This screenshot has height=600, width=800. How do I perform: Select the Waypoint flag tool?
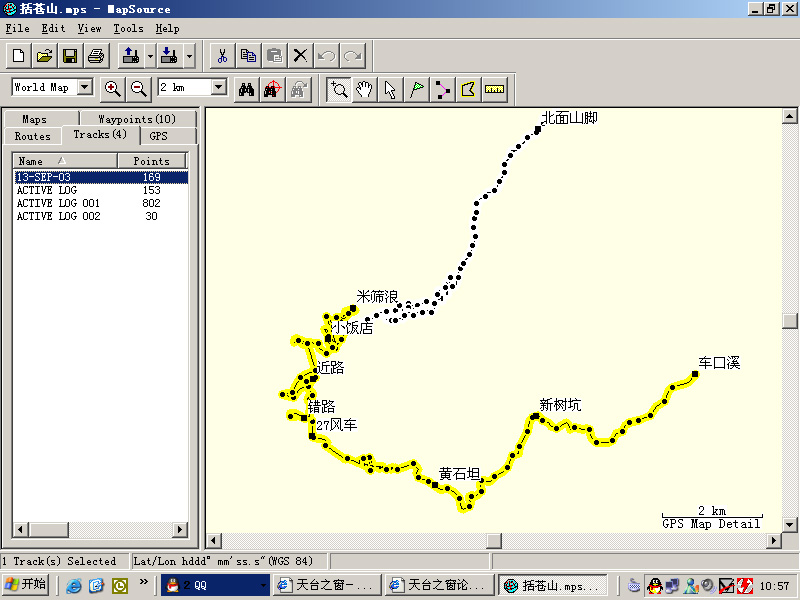point(417,89)
